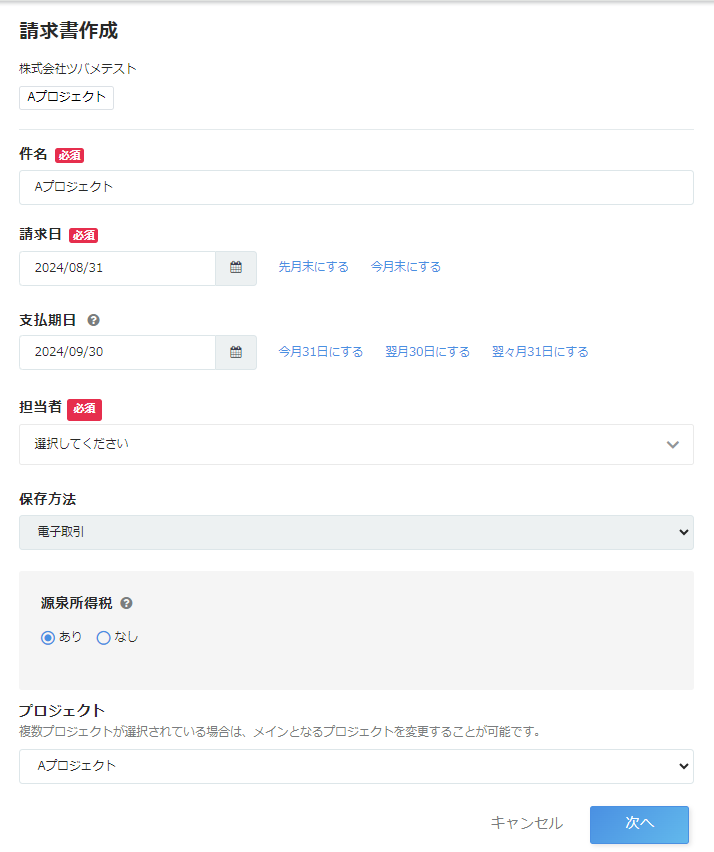Open the プロジェクト select box
The width and height of the screenshot is (714, 852).
(x=356, y=766)
